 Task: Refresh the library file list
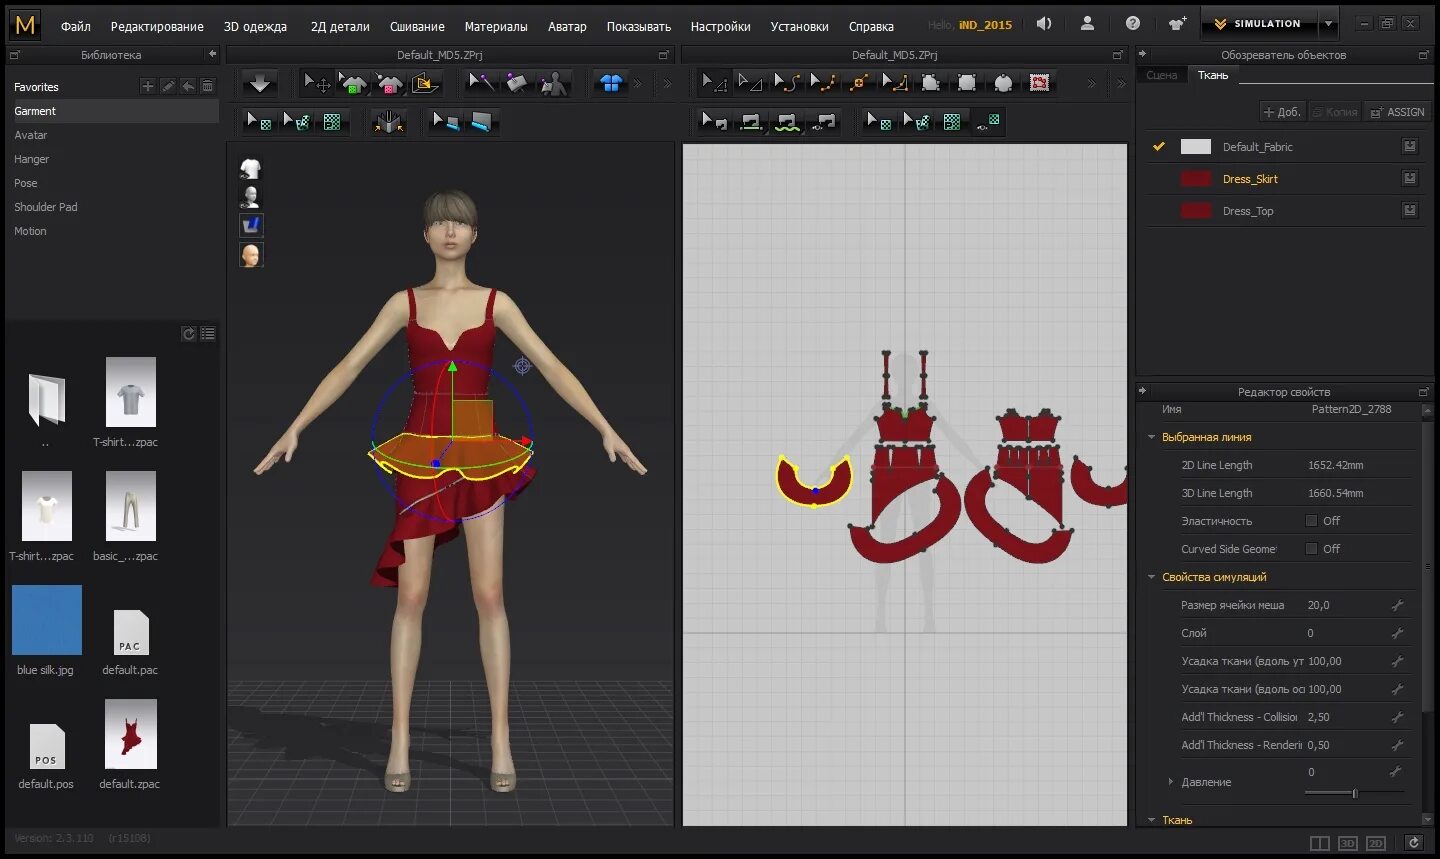click(x=188, y=334)
